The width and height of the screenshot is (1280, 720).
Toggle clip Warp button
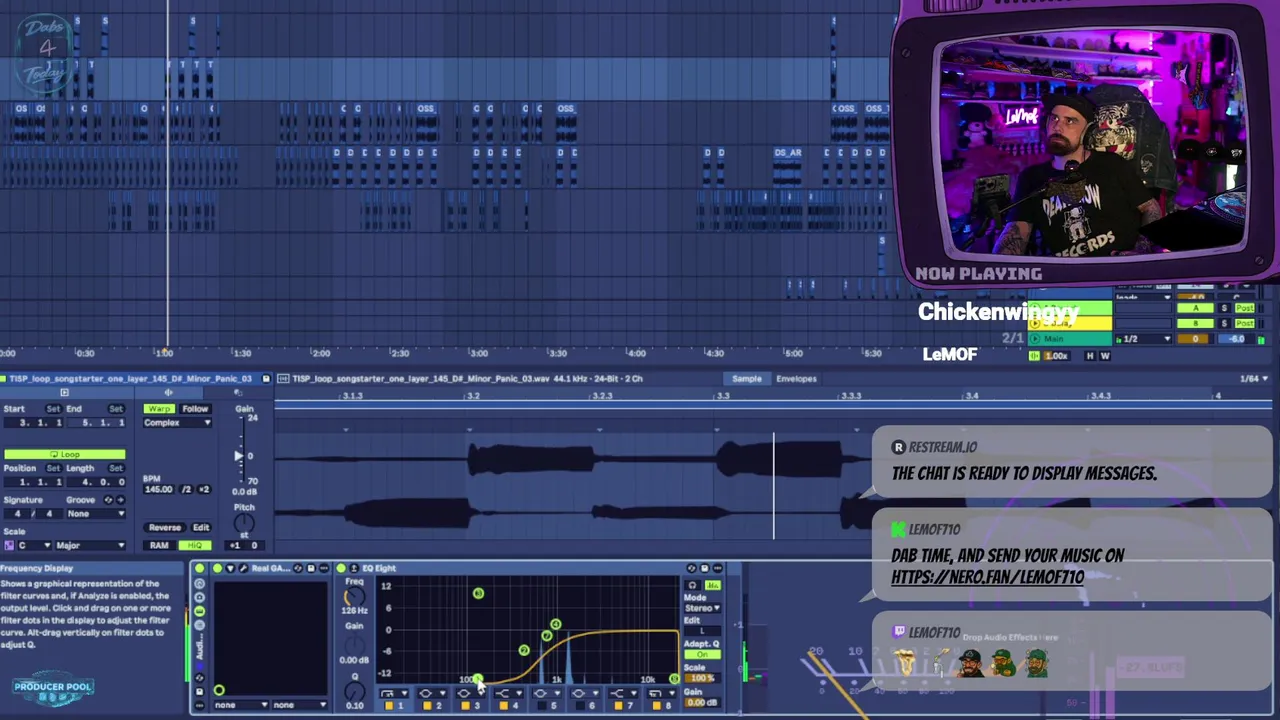[x=159, y=409]
